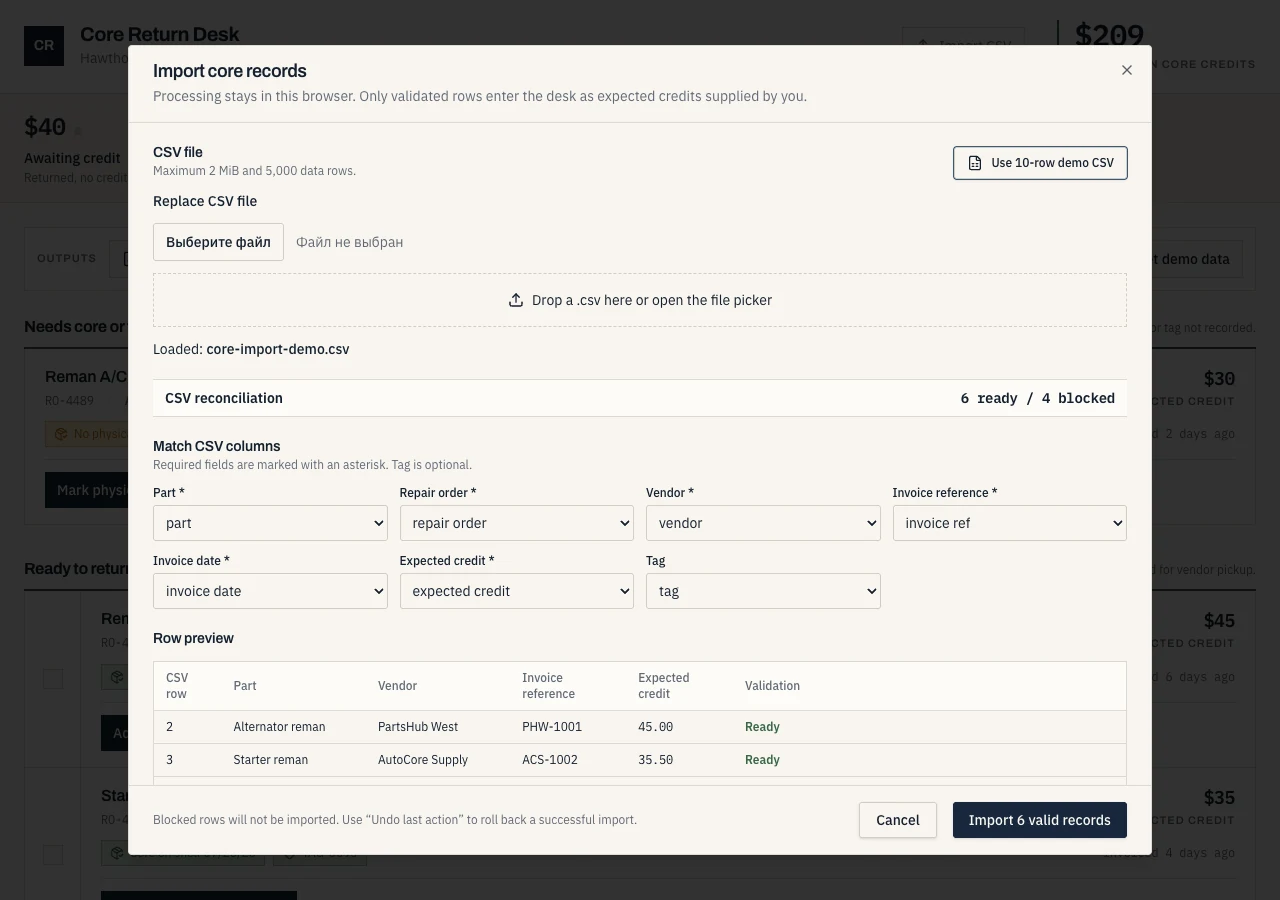Click the Ready status for Starter reman
Image resolution: width=1280 pixels, height=900 pixels.
click(762, 760)
